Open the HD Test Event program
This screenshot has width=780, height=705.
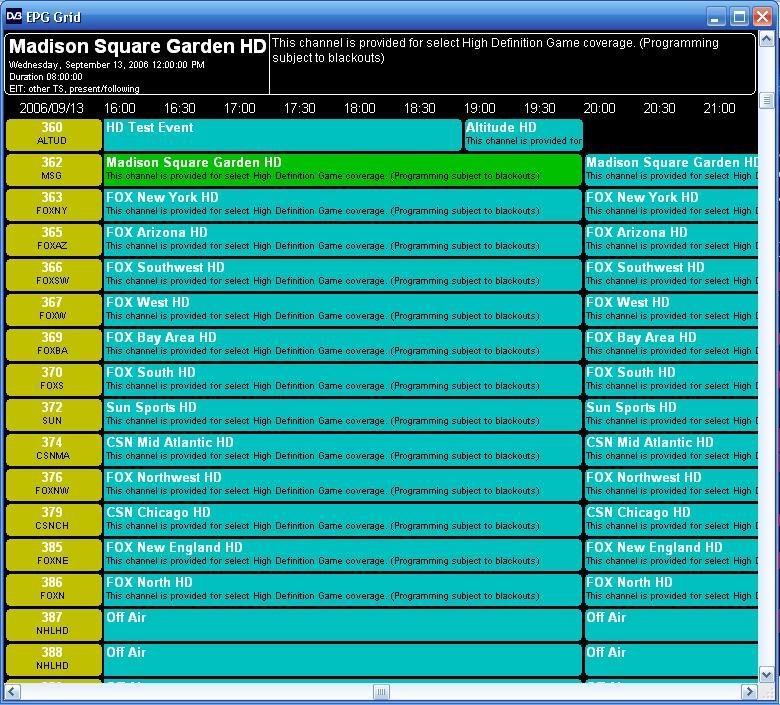(283, 134)
